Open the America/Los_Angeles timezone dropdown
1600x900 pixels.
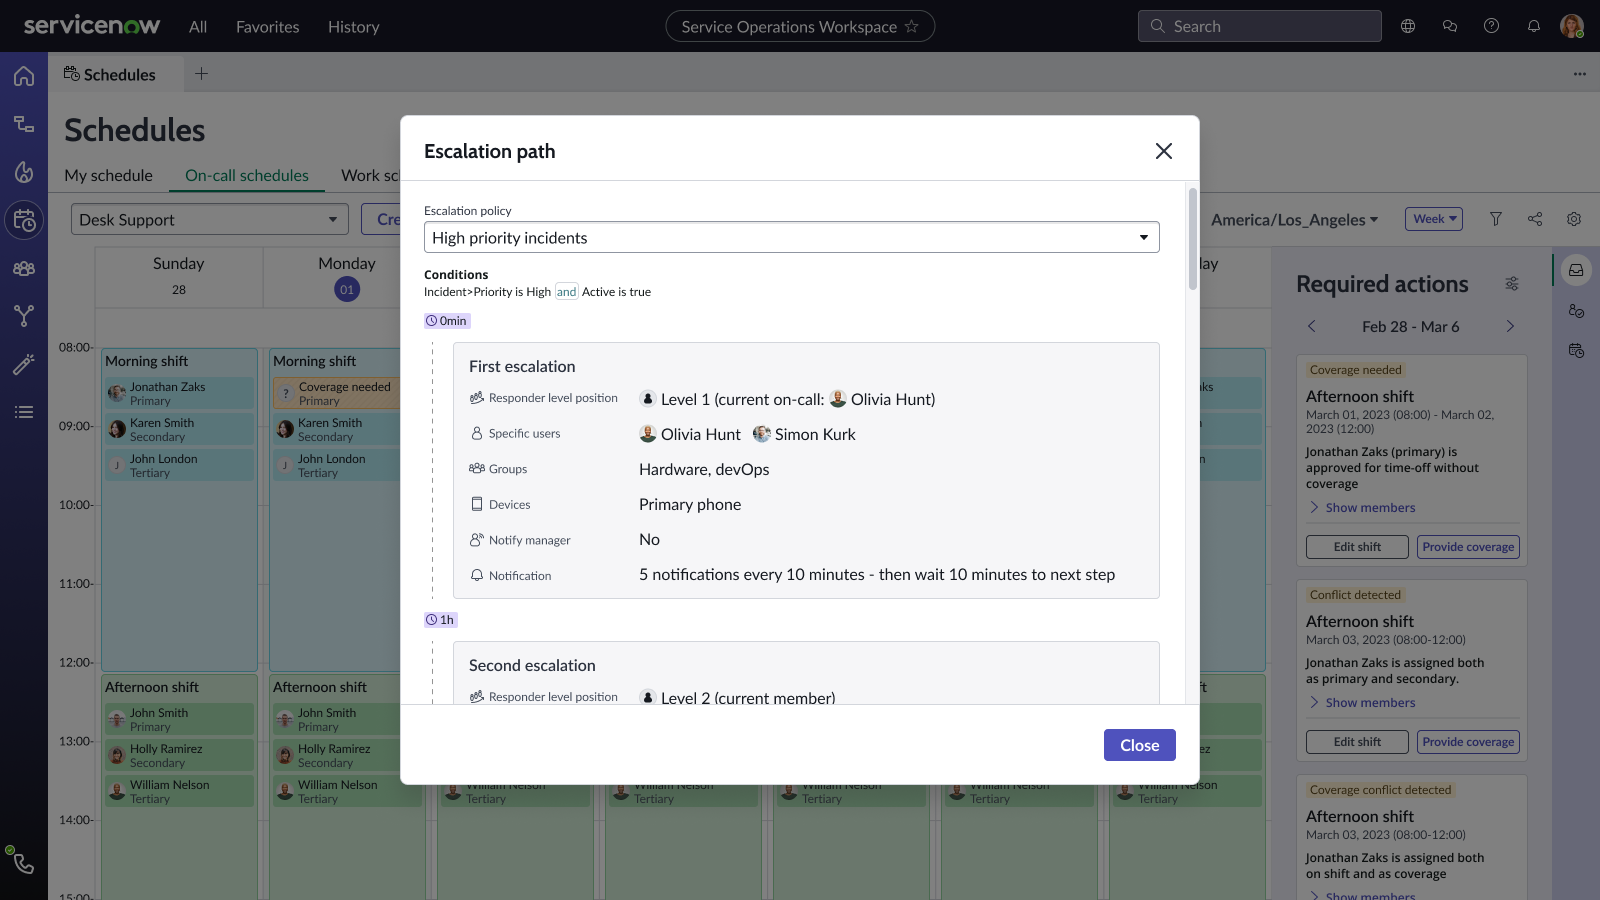click(x=1295, y=219)
